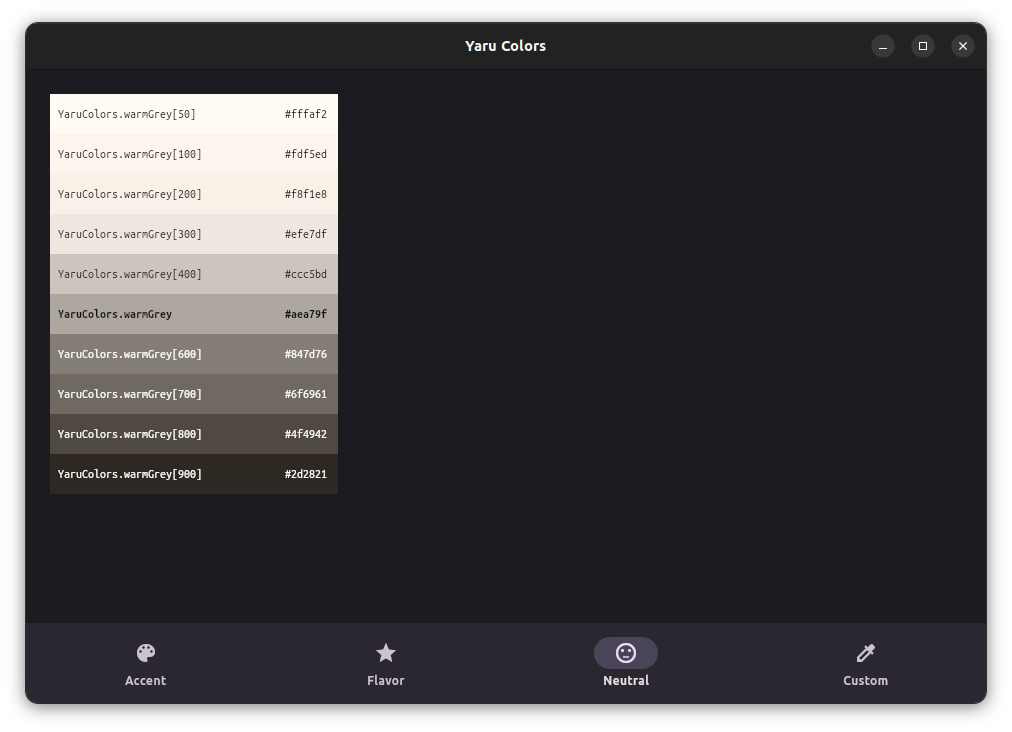Open the Accent palette icon
Image resolution: width=1012 pixels, height=732 pixels.
point(146,653)
